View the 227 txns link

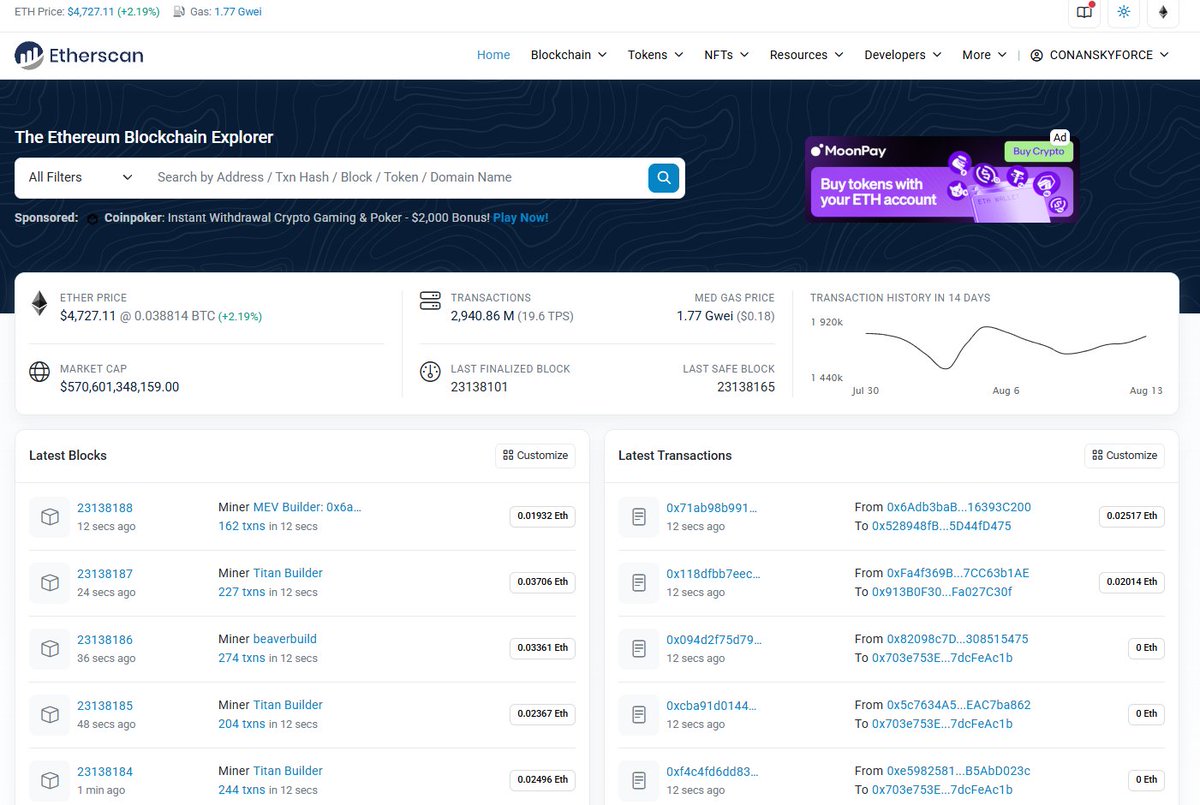[x=242, y=592]
